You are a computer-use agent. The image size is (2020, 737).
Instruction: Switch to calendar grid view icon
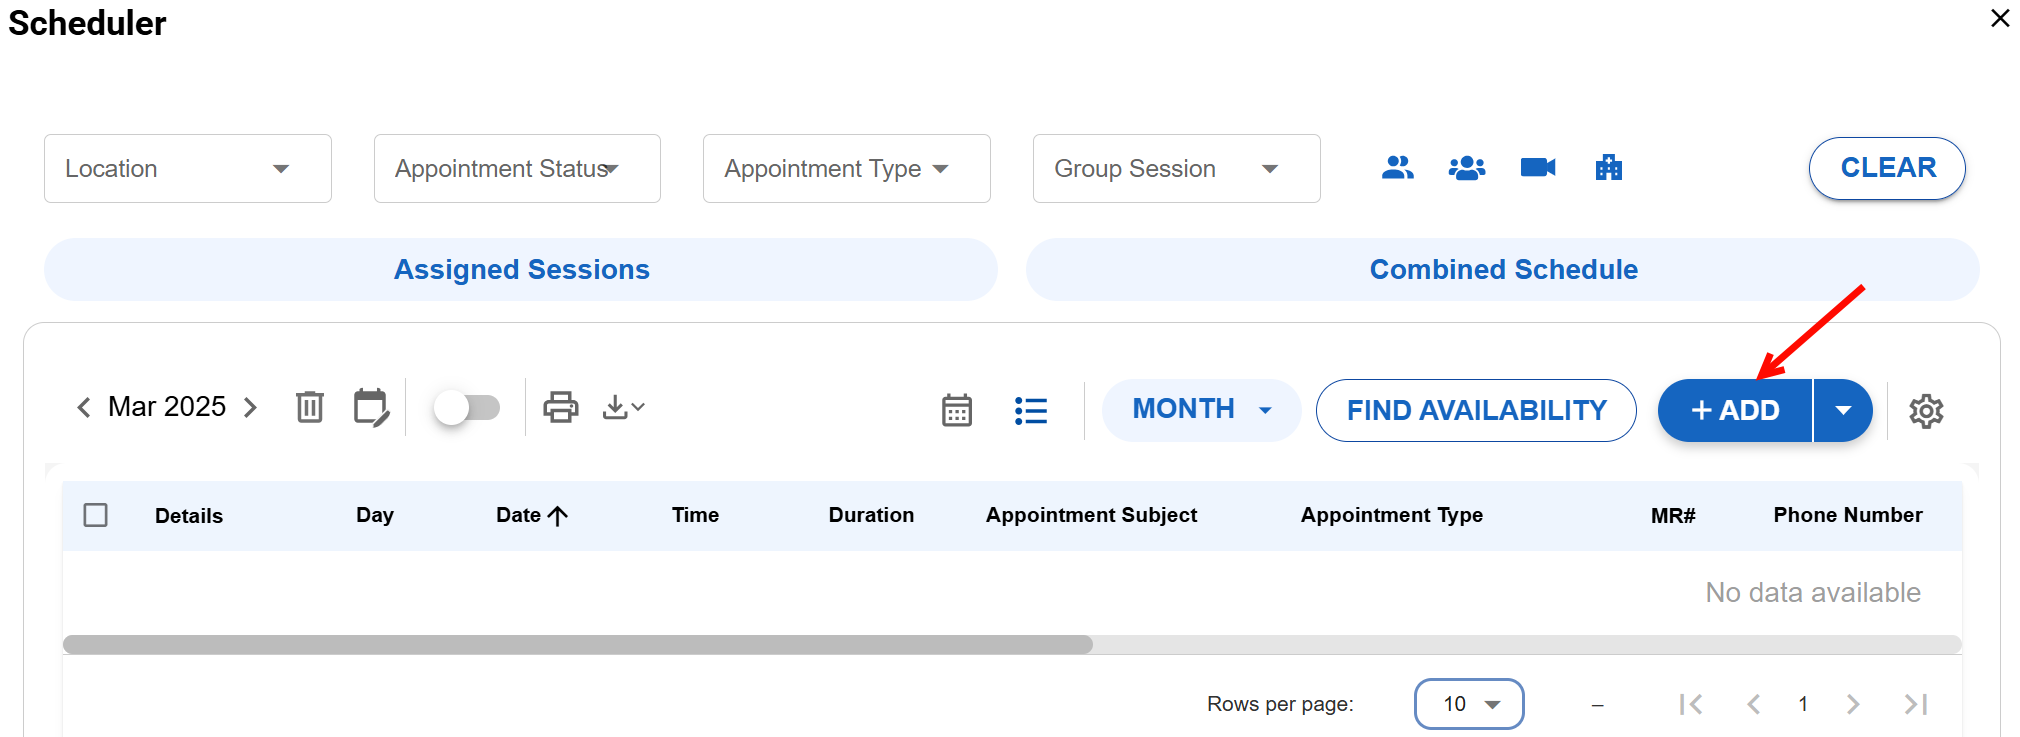pos(957,410)
